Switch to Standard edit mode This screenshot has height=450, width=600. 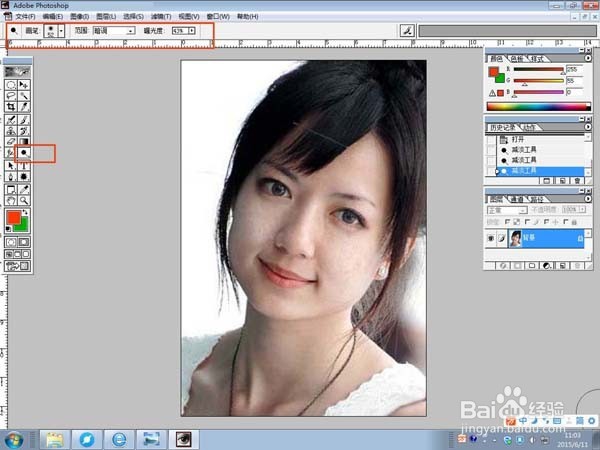(11, 242)
